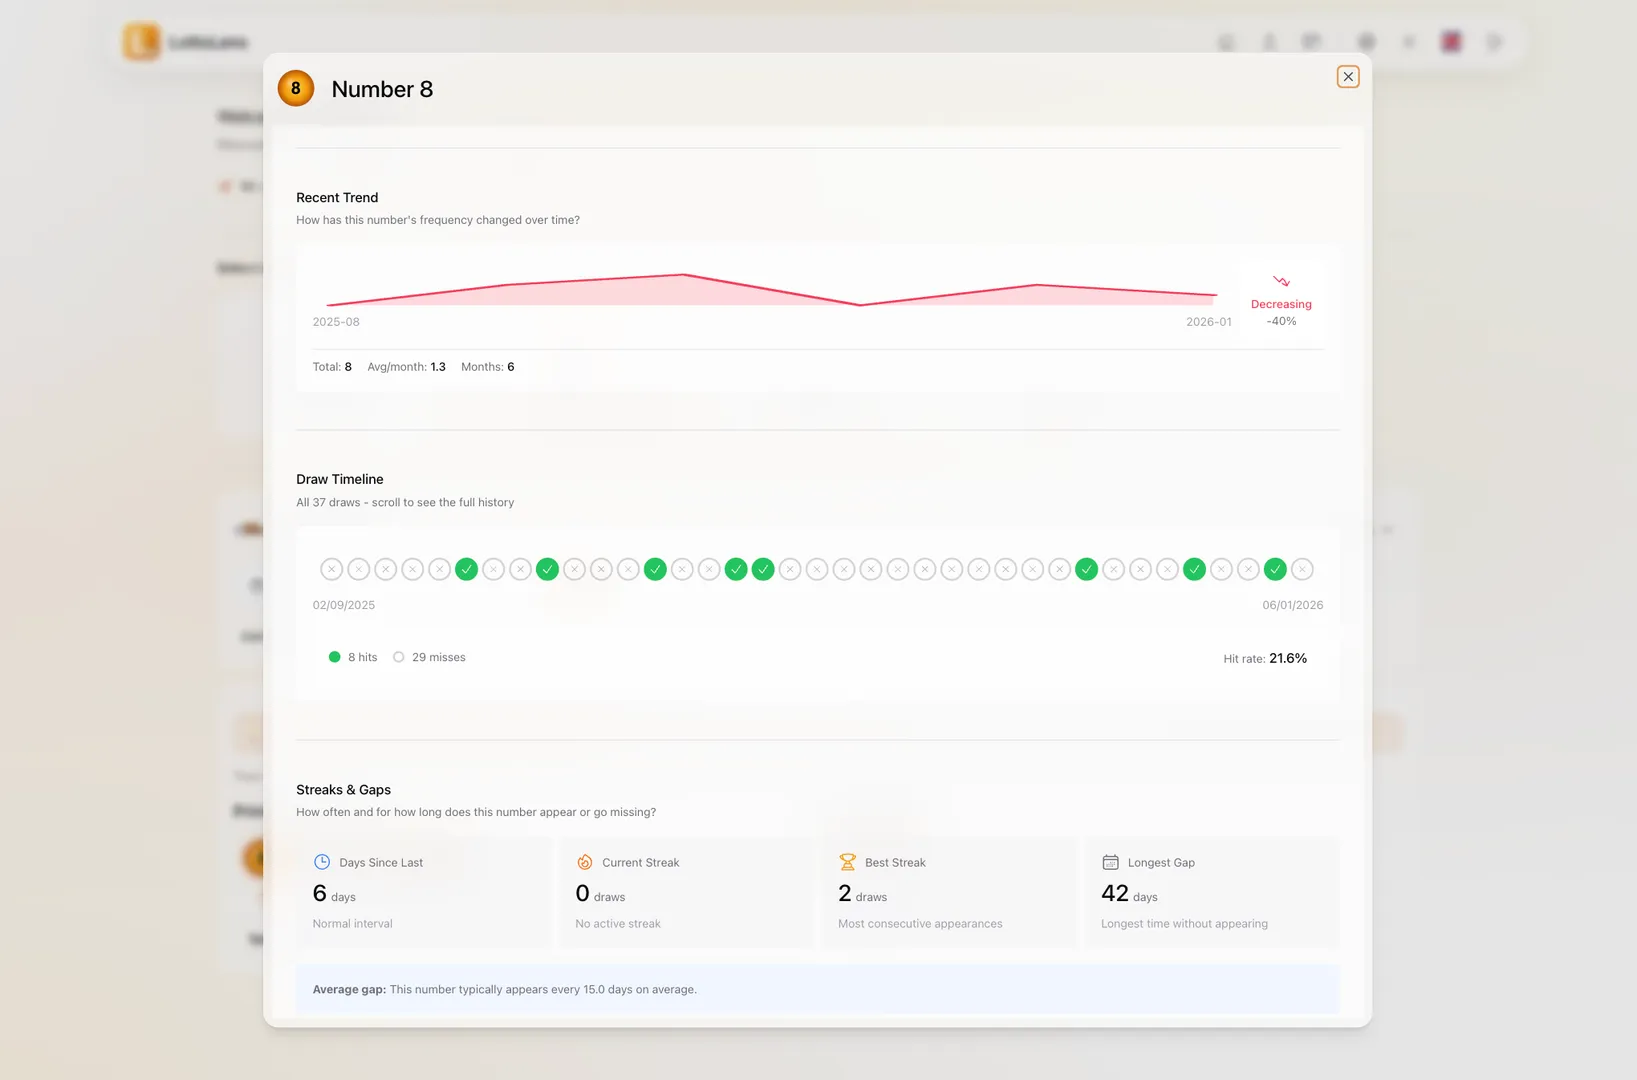The image size is (1637, 1080).
Task: Click the orange number 8 ball badge
Action: pyautogui.click(x=296, y=88)
